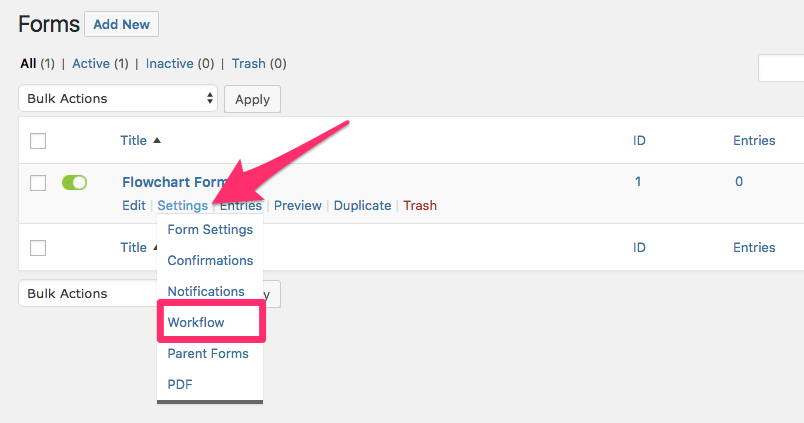The width and height of the screenshot is (804, 423).
Task: Open Confirmations from the Settings menu
Action: tap(210, 260)
